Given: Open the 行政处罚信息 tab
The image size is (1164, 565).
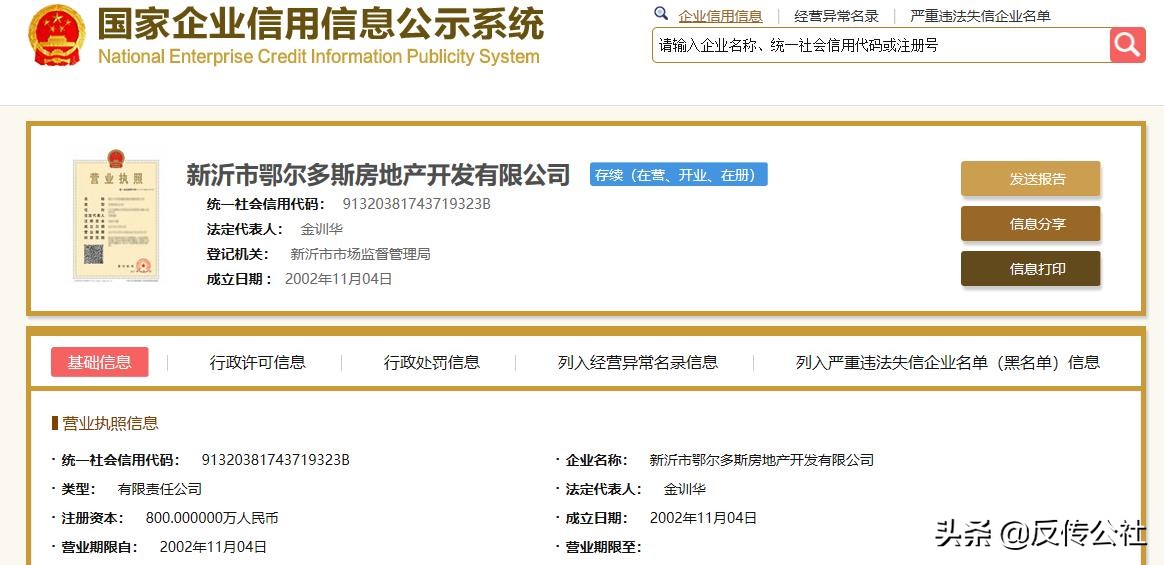Looking at the screenshot, I should (431, 362).
